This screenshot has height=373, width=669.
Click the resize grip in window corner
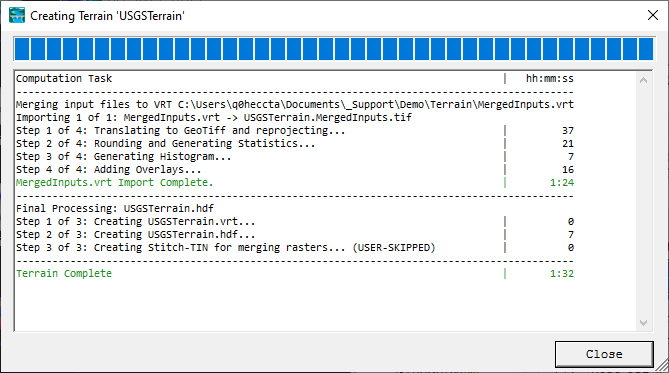click(662, 366)
